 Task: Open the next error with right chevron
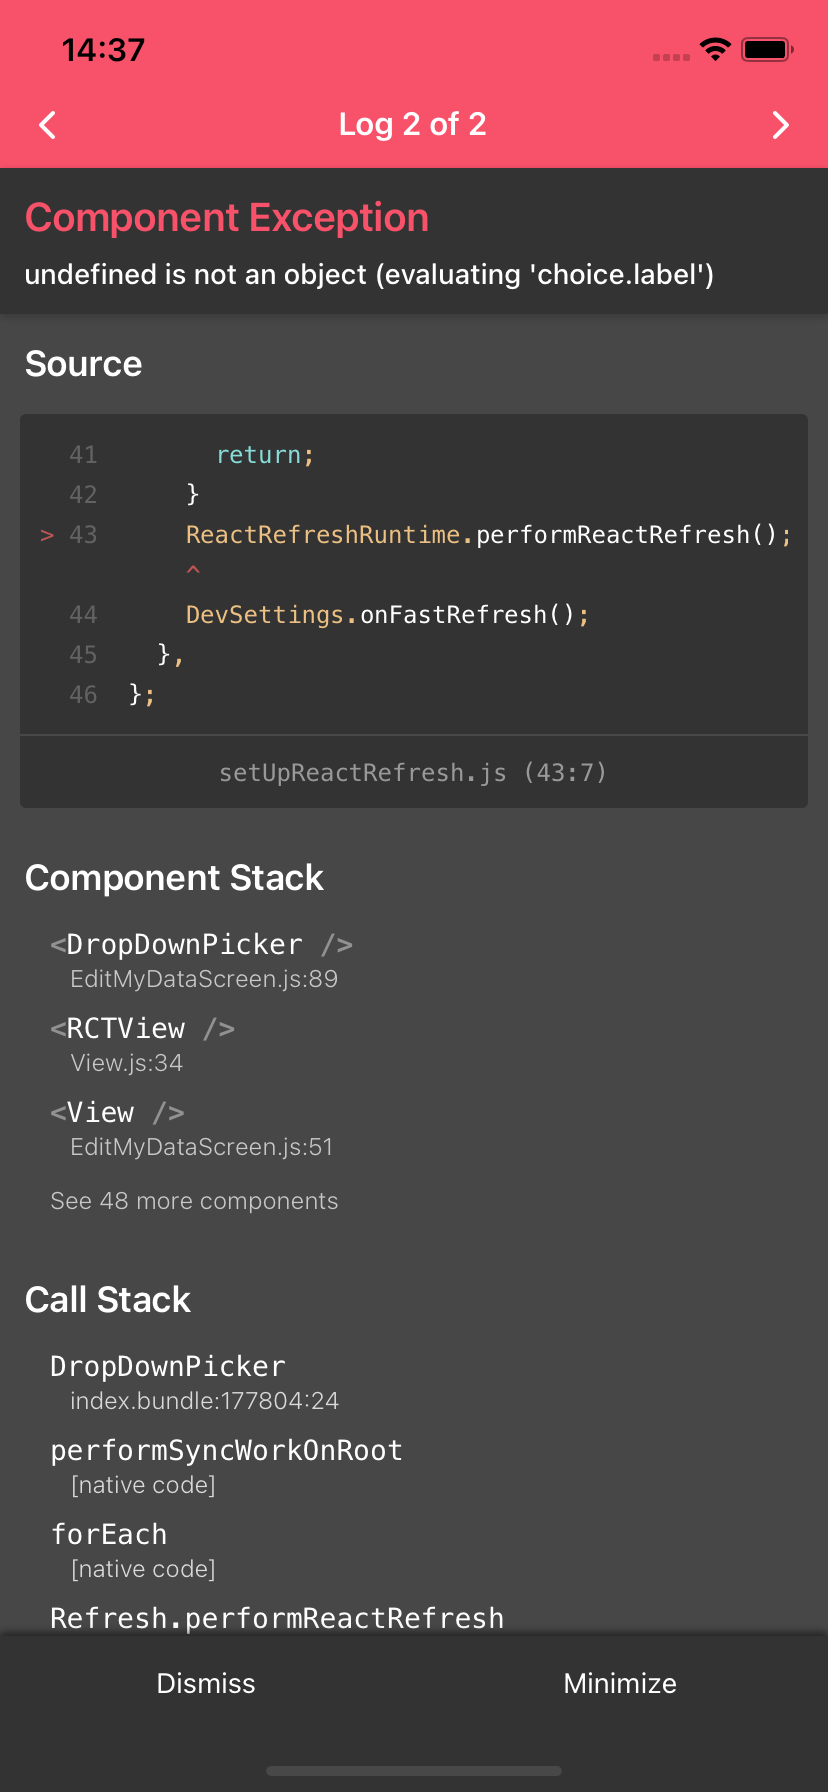coord(781,125)
